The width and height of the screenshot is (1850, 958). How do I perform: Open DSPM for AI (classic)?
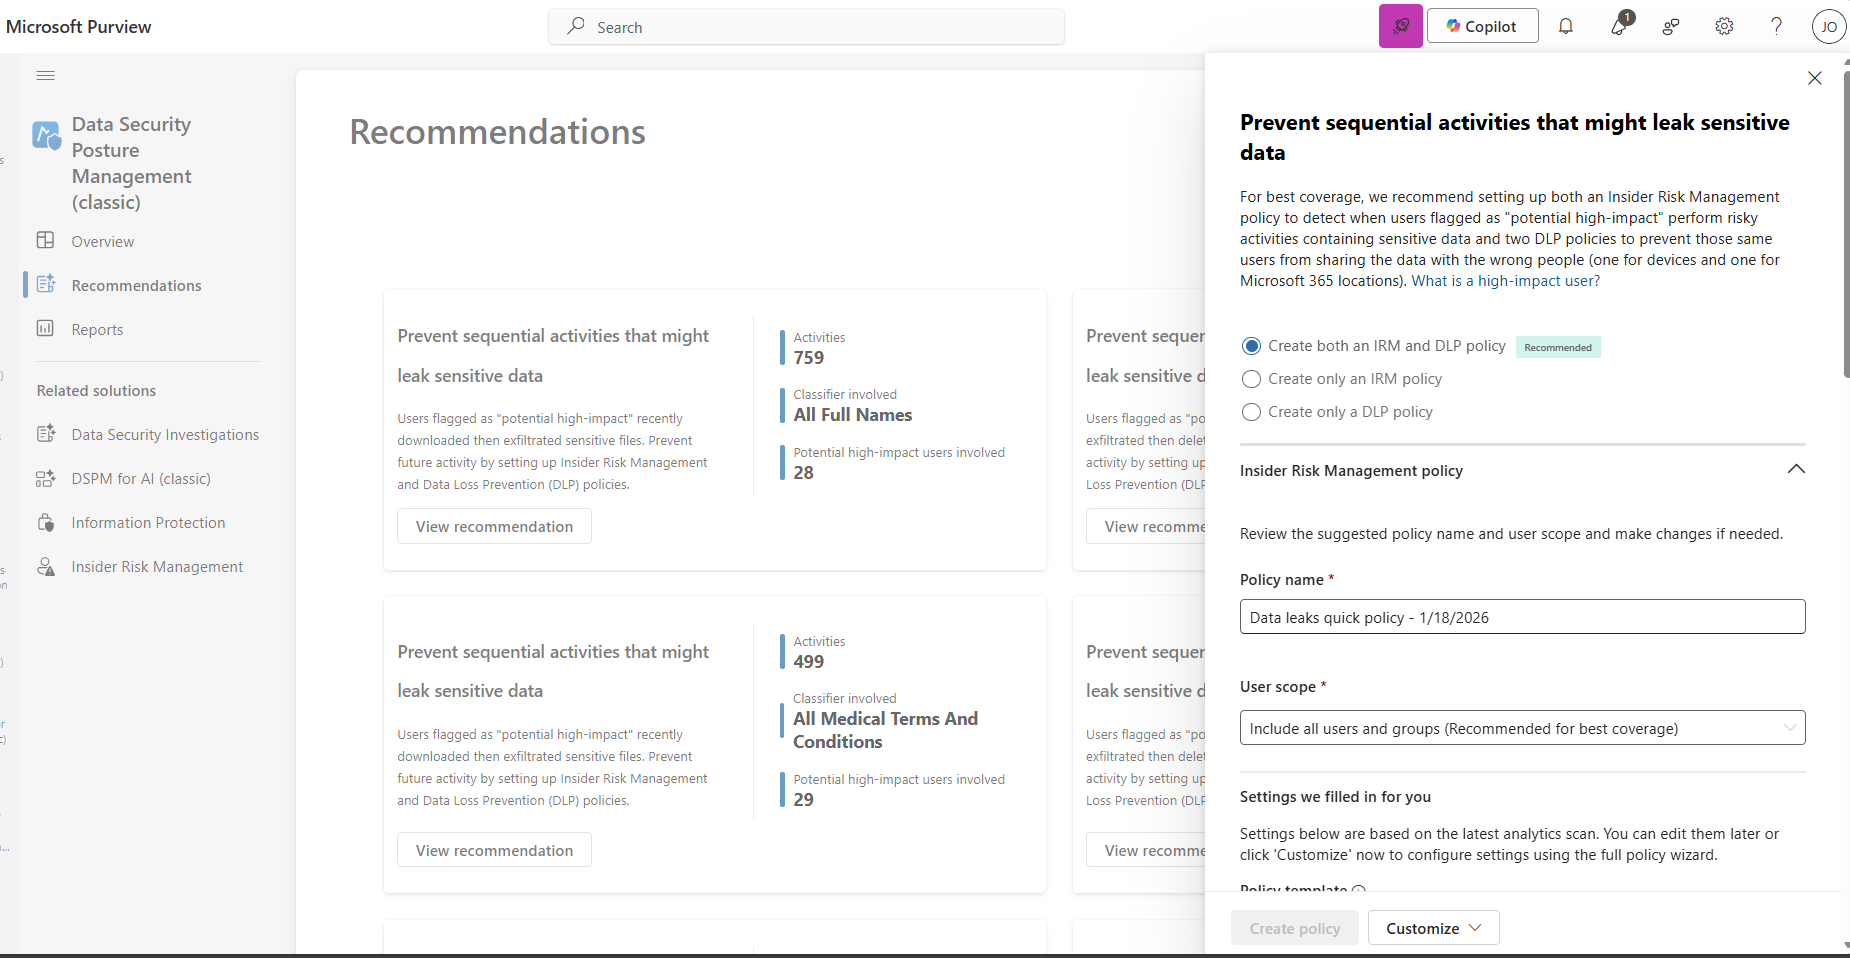click(141, 478)
